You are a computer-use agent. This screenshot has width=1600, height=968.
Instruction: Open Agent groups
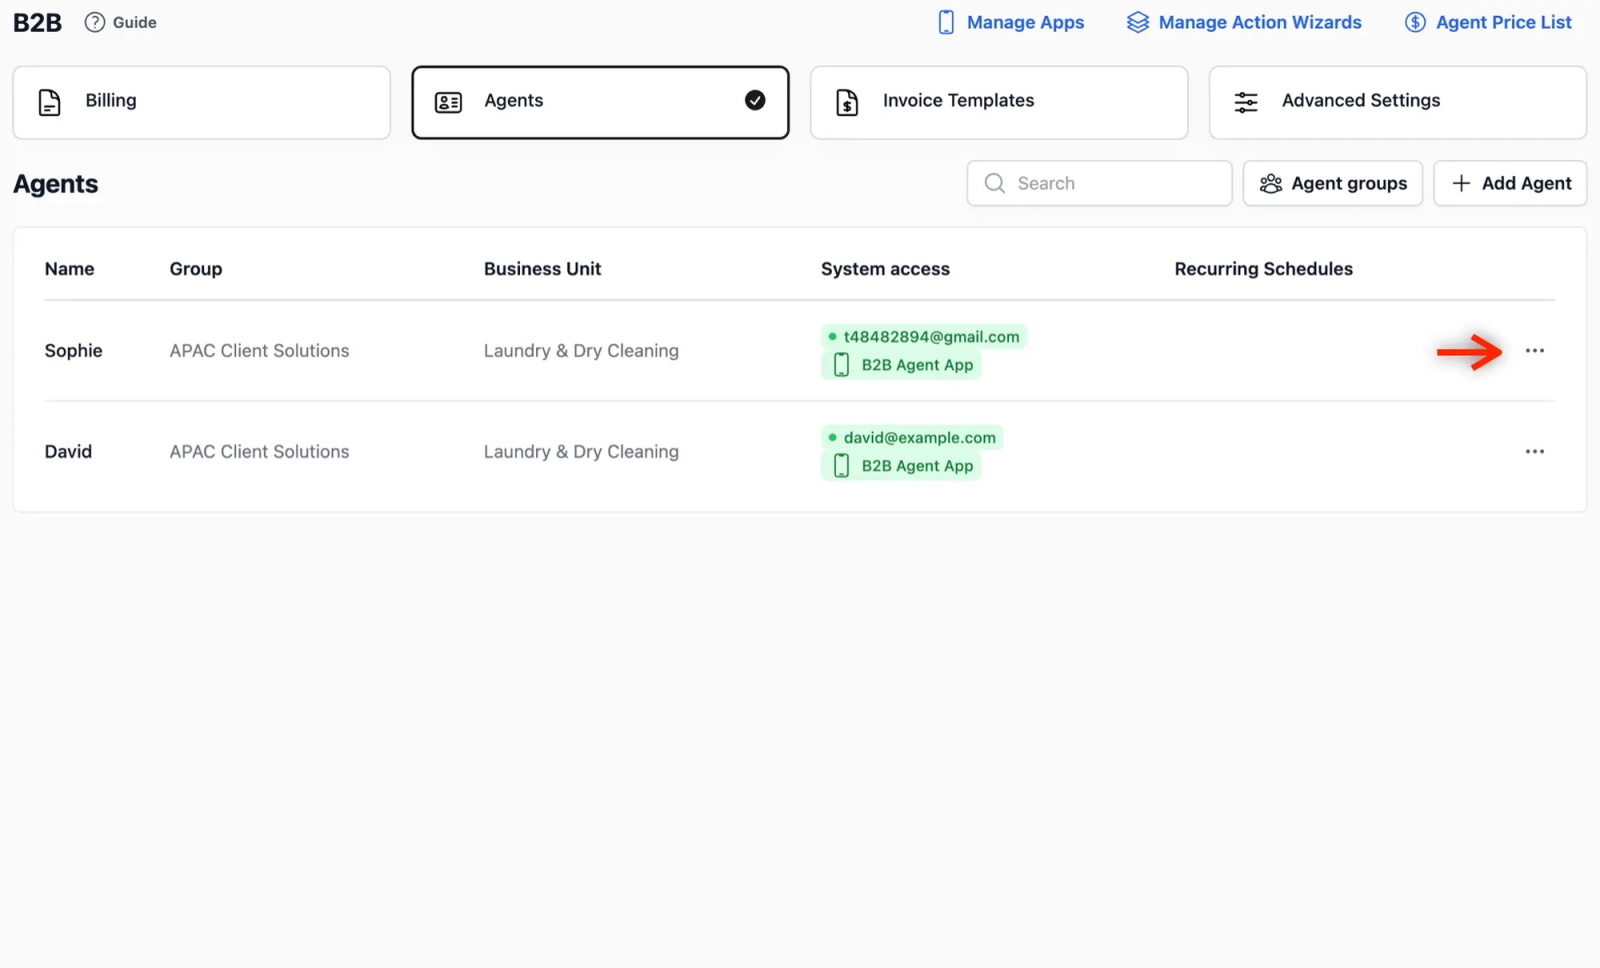pos(1333,183)
